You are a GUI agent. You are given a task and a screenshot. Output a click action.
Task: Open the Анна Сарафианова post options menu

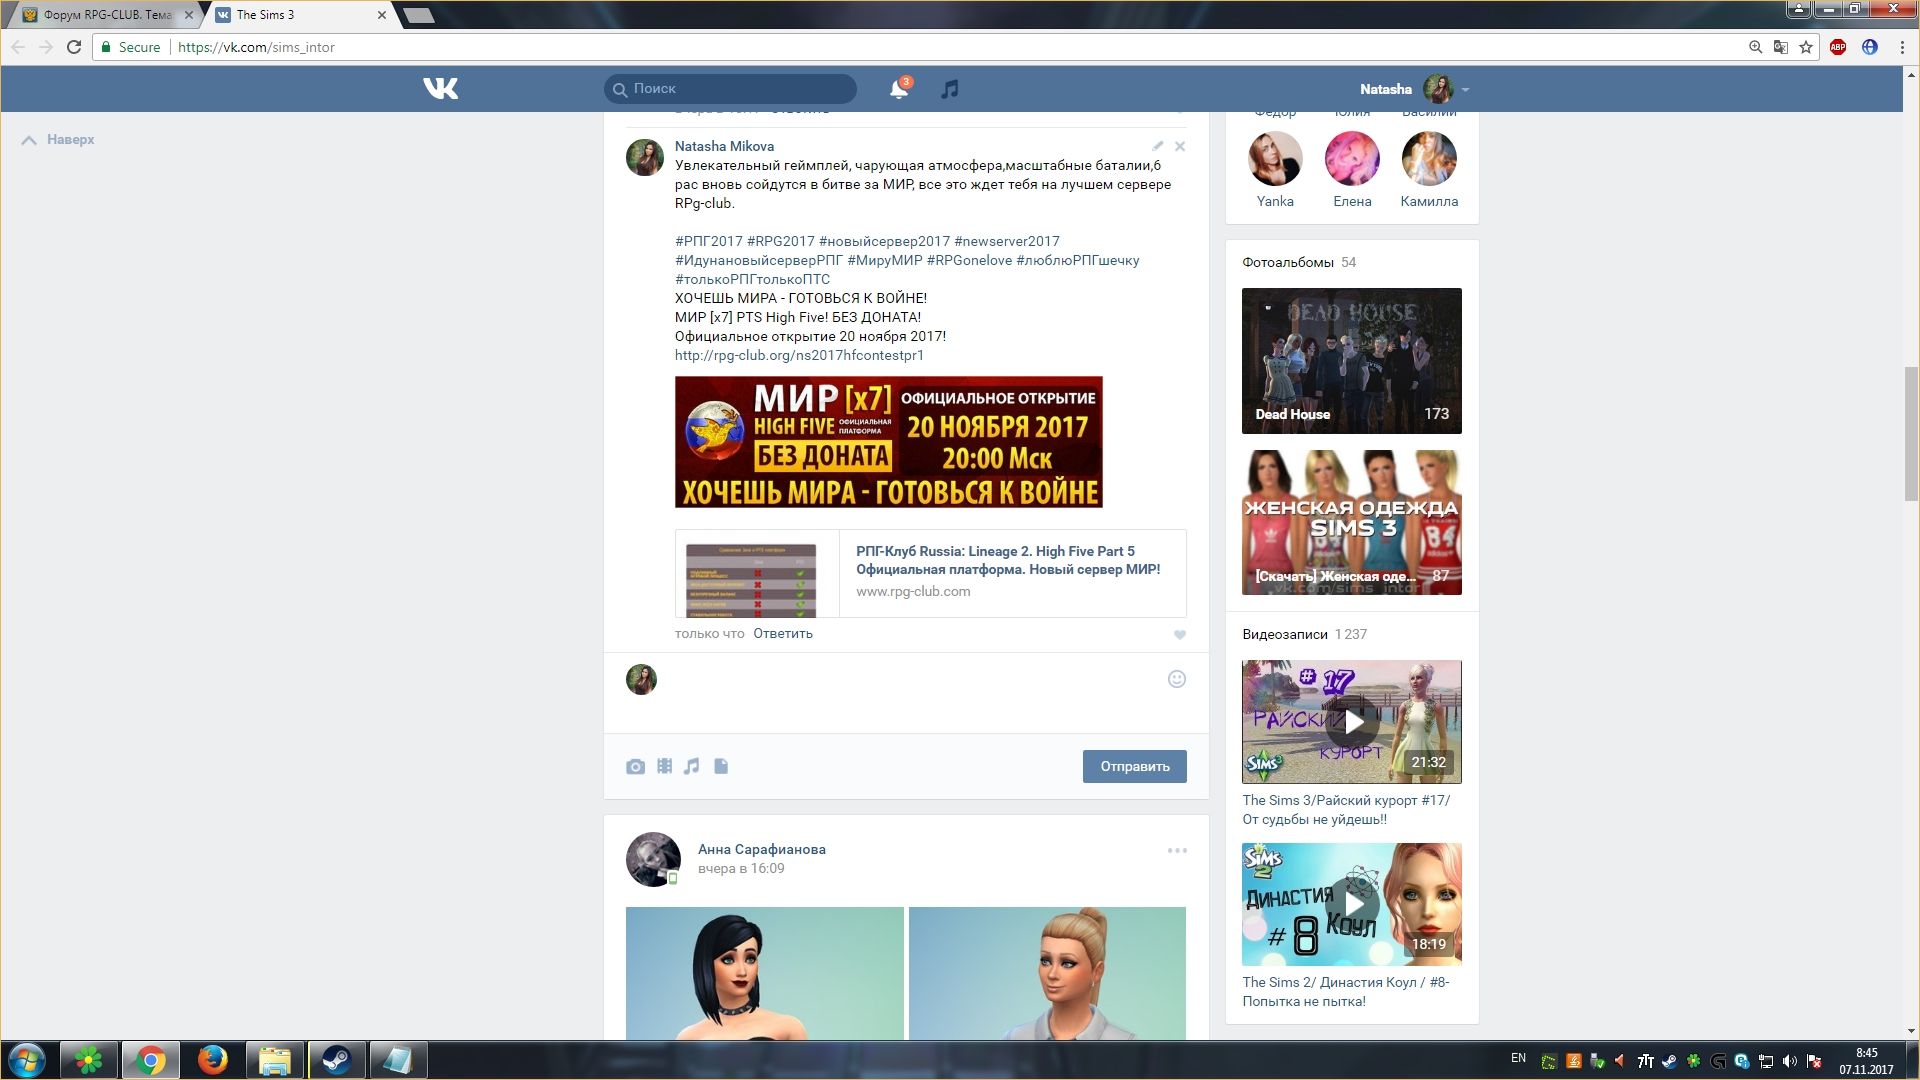click(x=1177, y=850)
